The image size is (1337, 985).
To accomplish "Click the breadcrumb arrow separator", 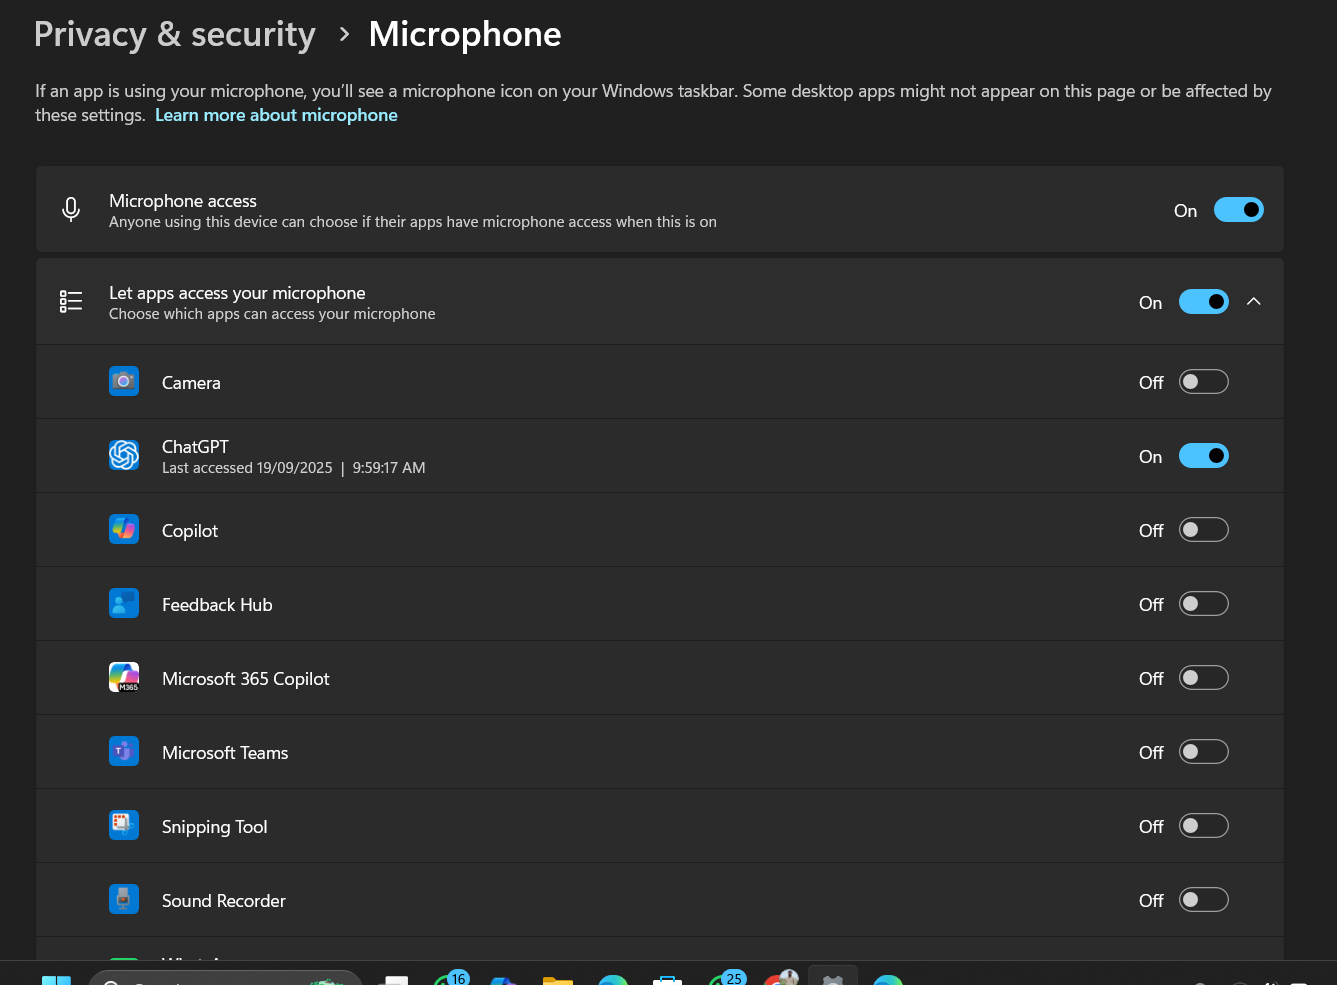I will [344, 35].
